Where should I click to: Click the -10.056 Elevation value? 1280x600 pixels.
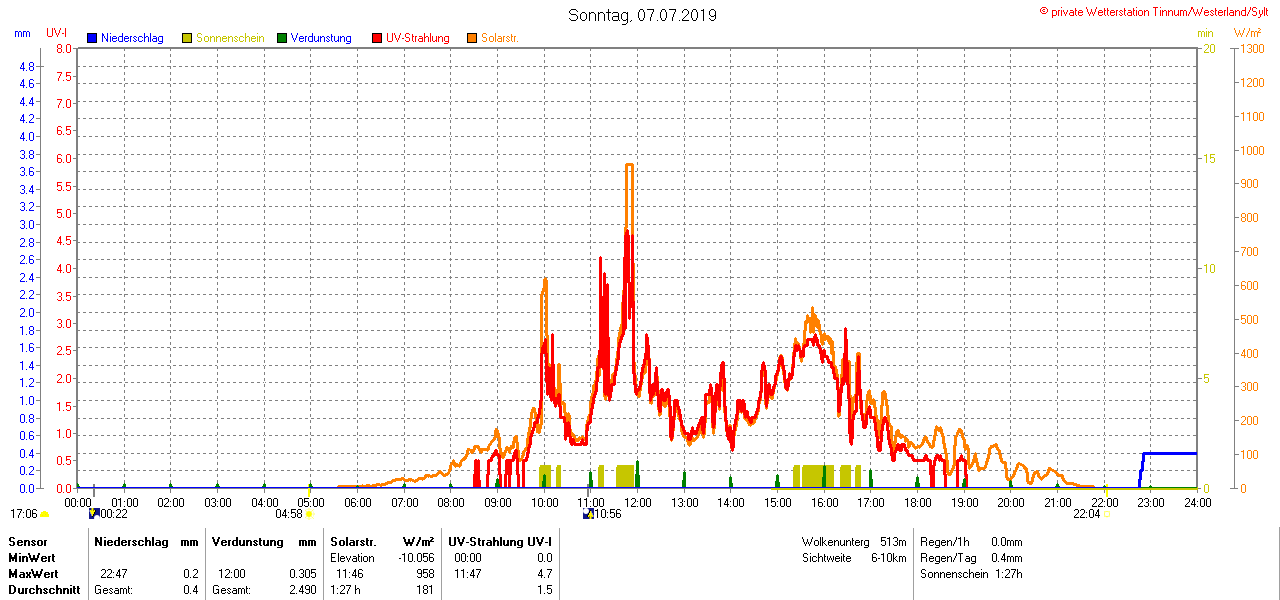[416, 558]
